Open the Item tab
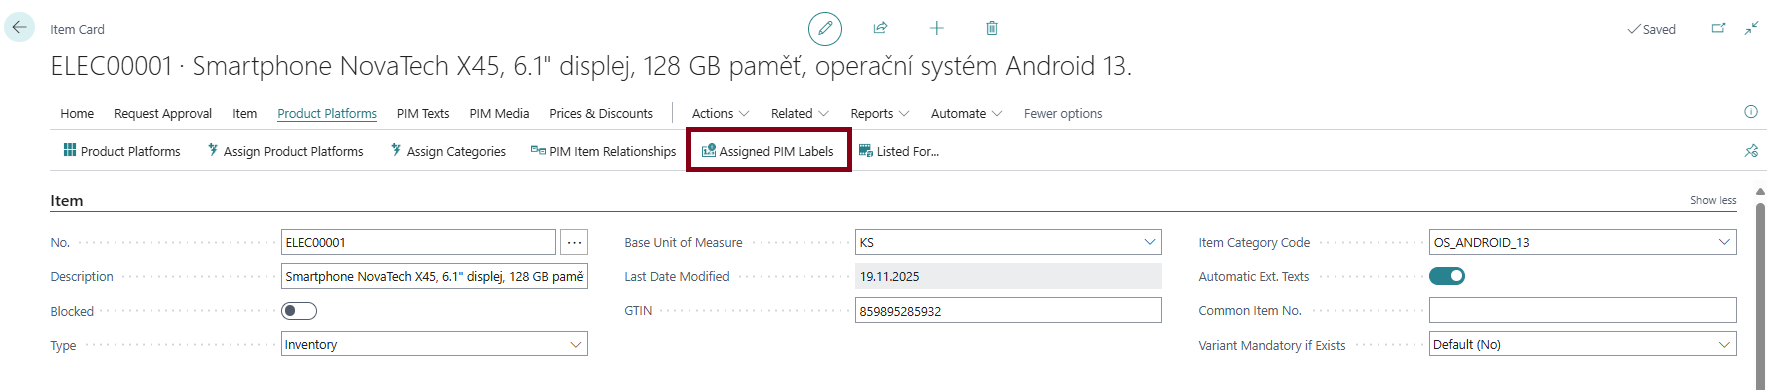Screen dimensions: 1767x390 tap(245, 113)
